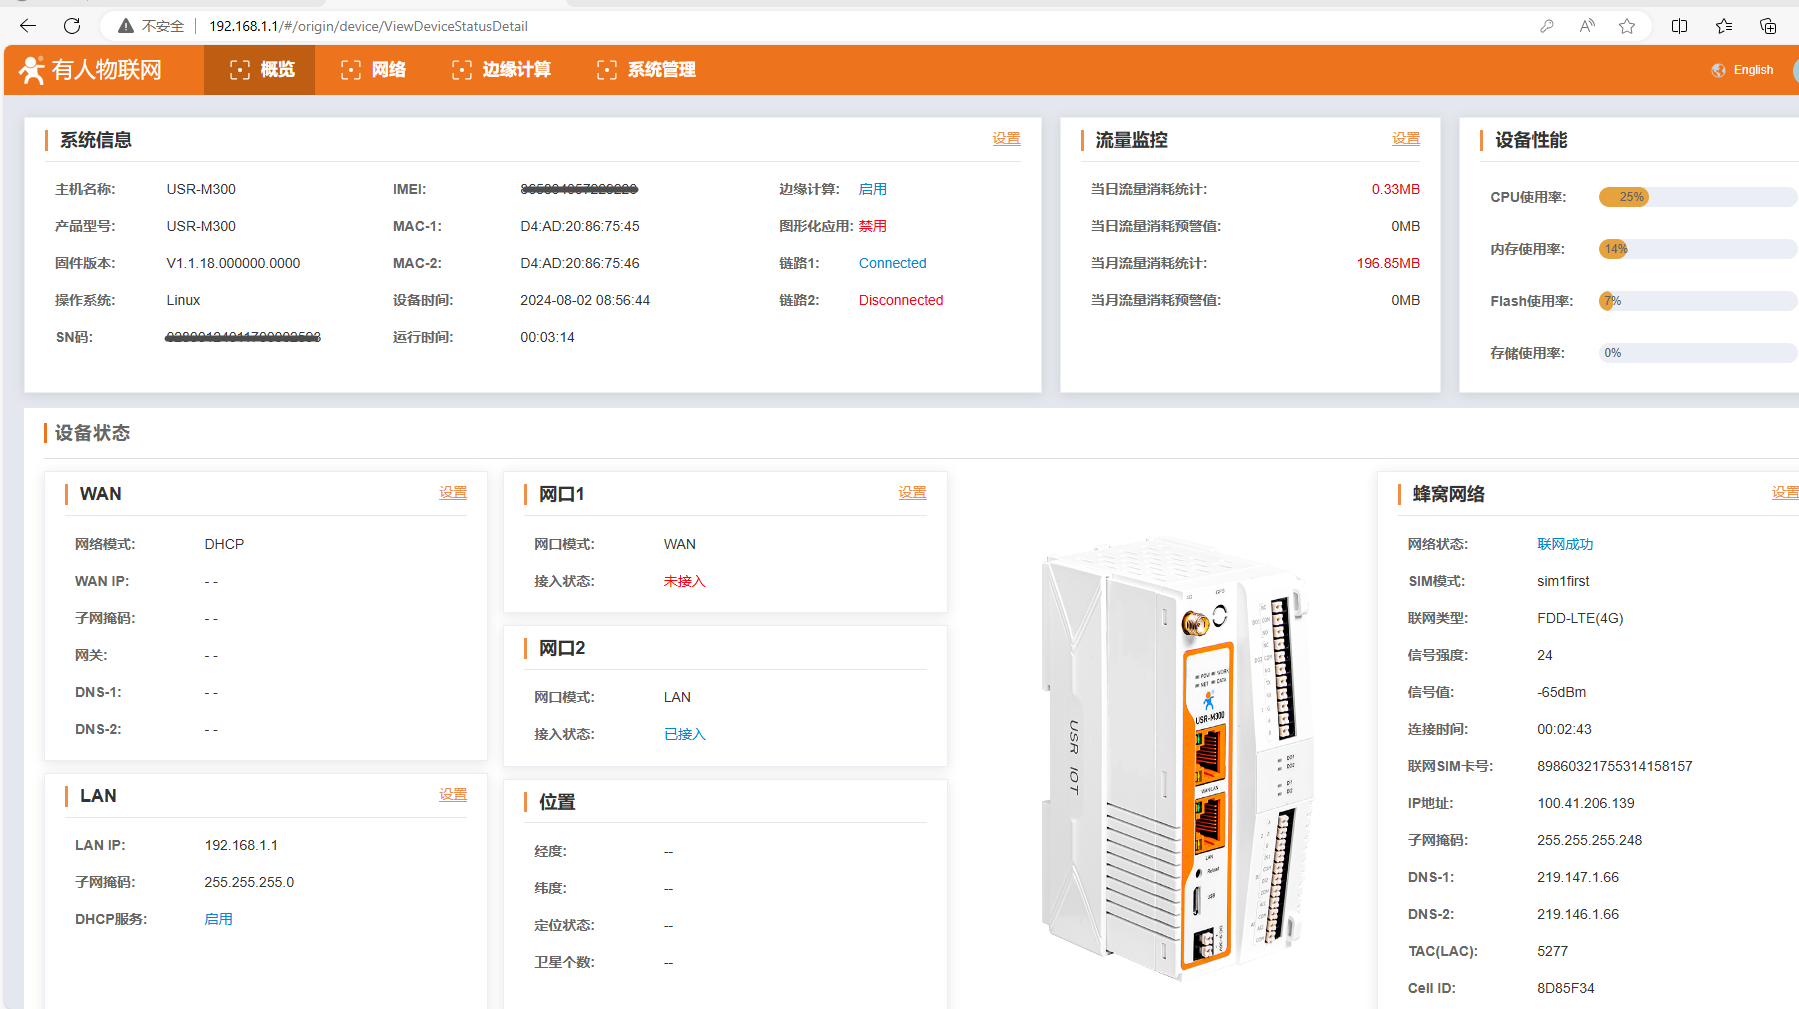Screen dimensions: 1799x1009
Task: Click the globe icon beside English
Action: point(1719,70)
